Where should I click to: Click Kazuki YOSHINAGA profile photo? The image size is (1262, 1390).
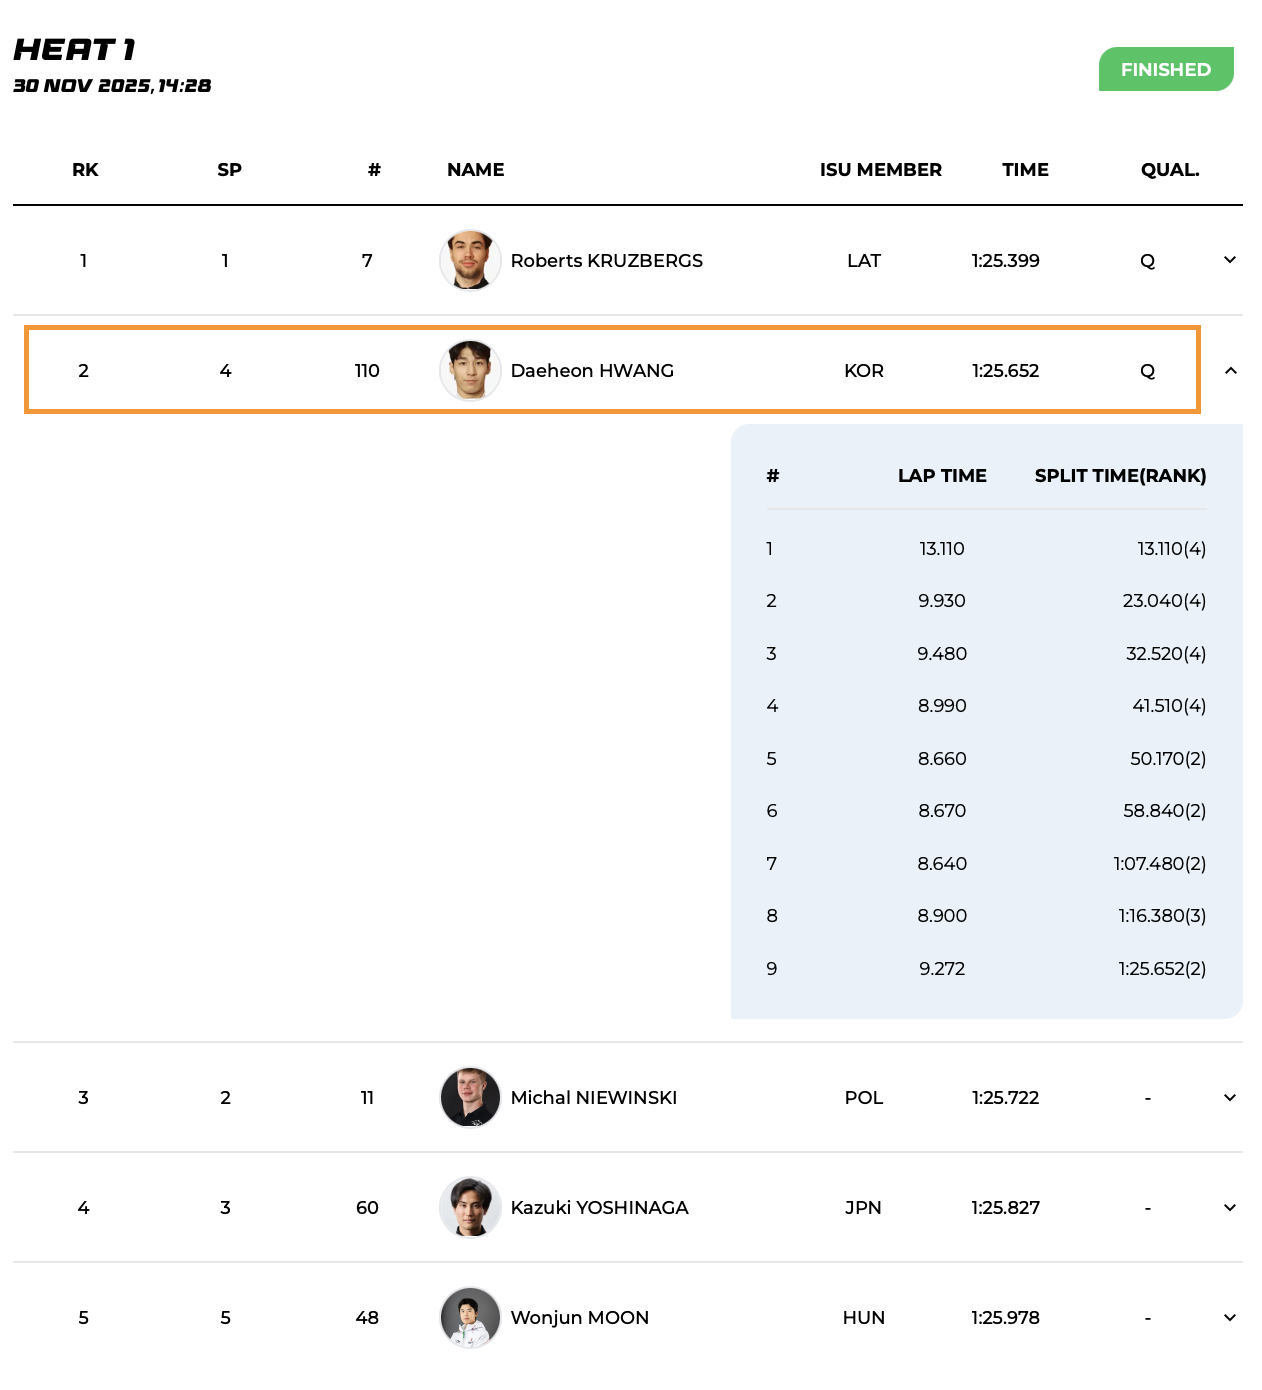(470, 1207)
